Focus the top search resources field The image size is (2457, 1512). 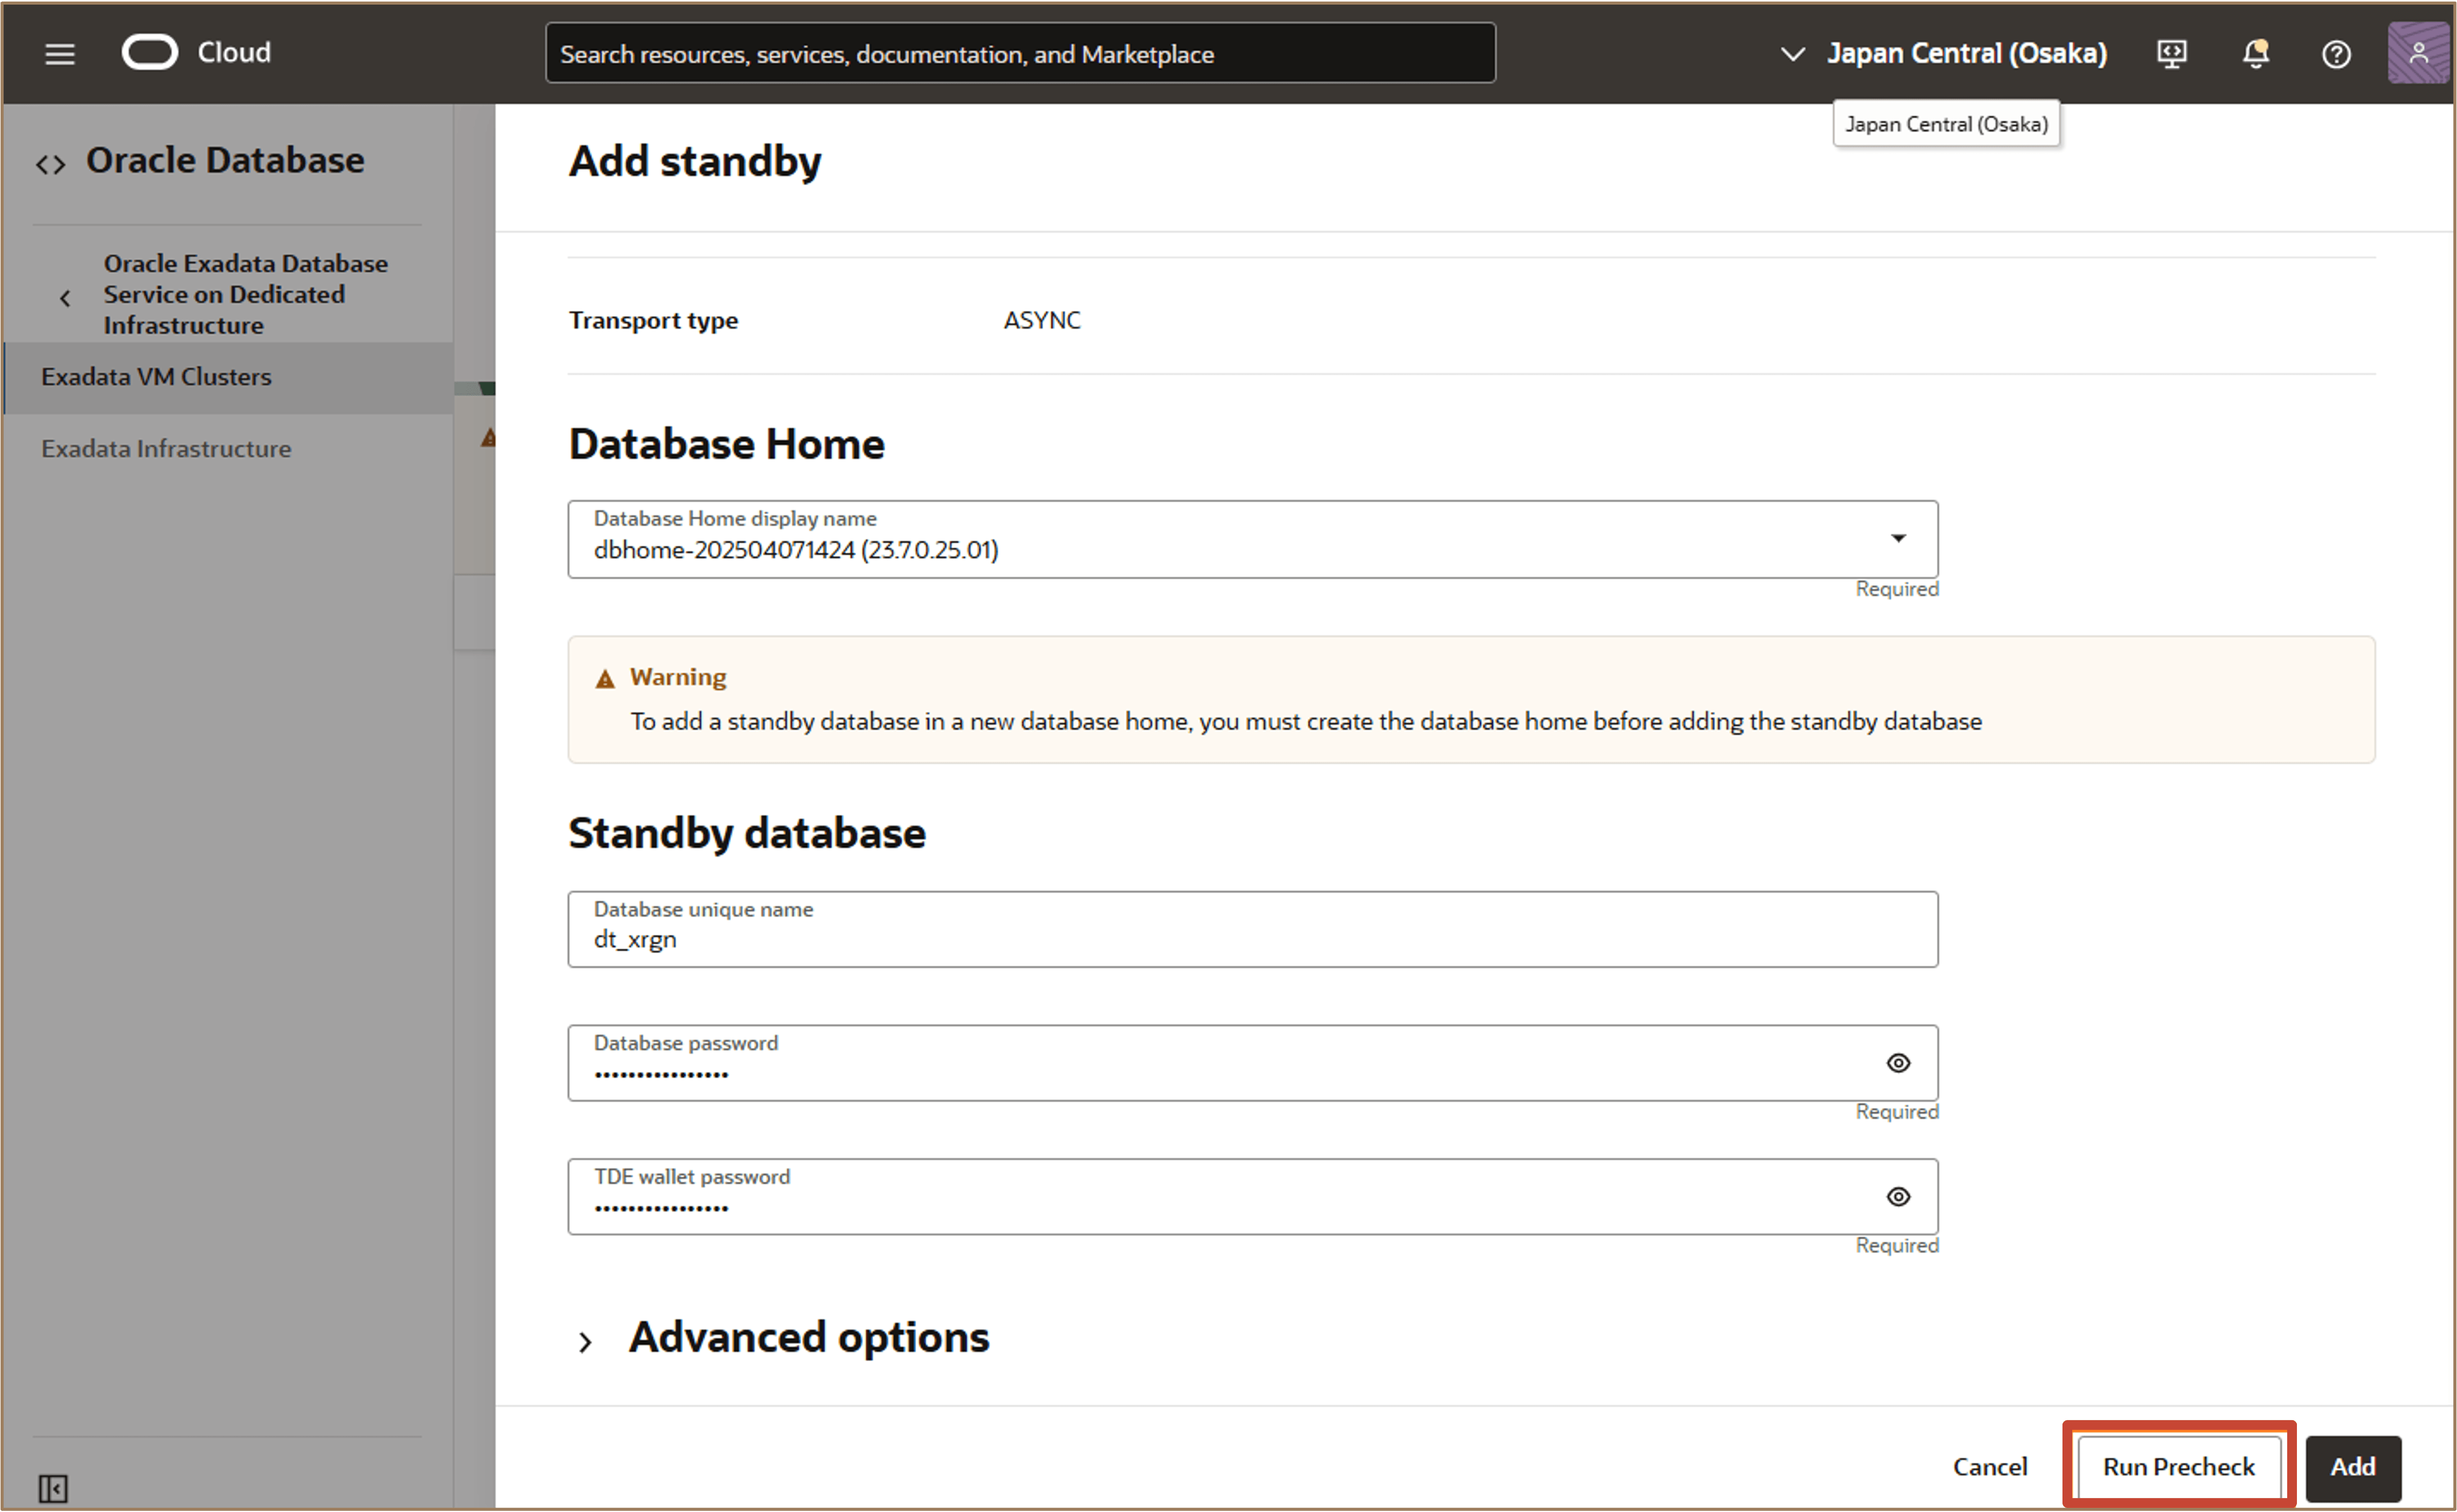[1020, 53]
